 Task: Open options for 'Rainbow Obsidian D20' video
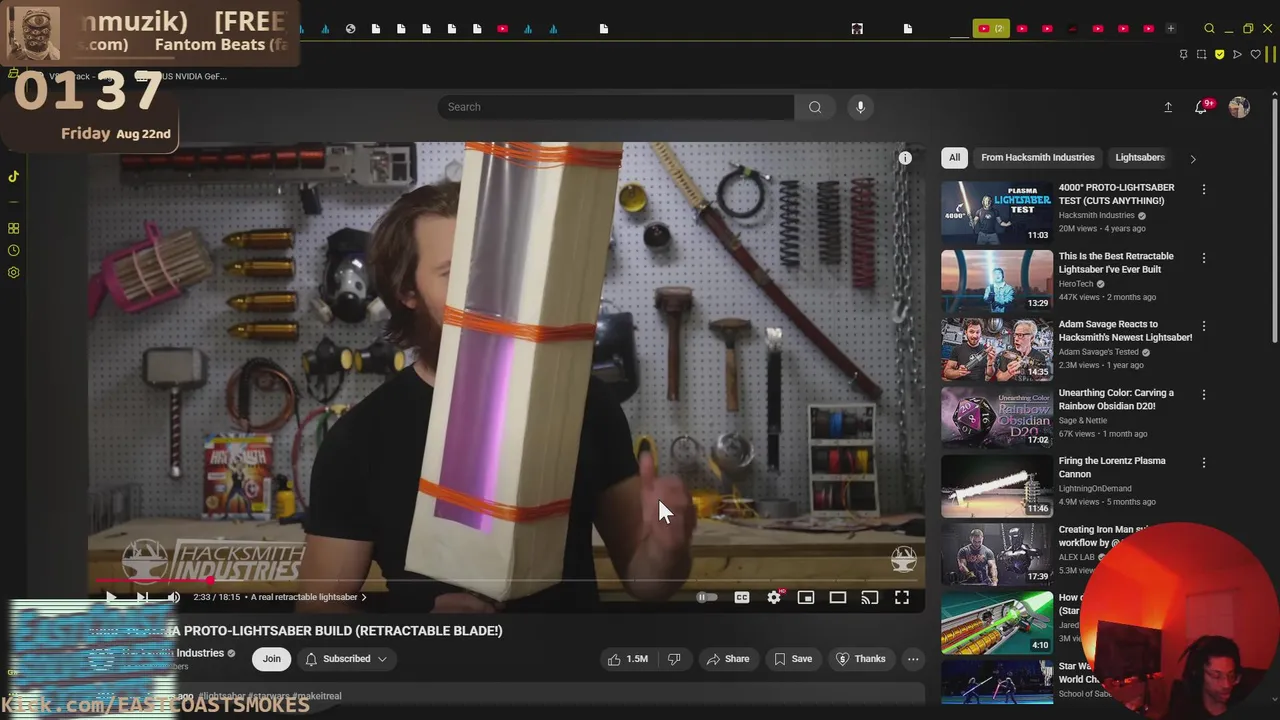(1204, 394)
